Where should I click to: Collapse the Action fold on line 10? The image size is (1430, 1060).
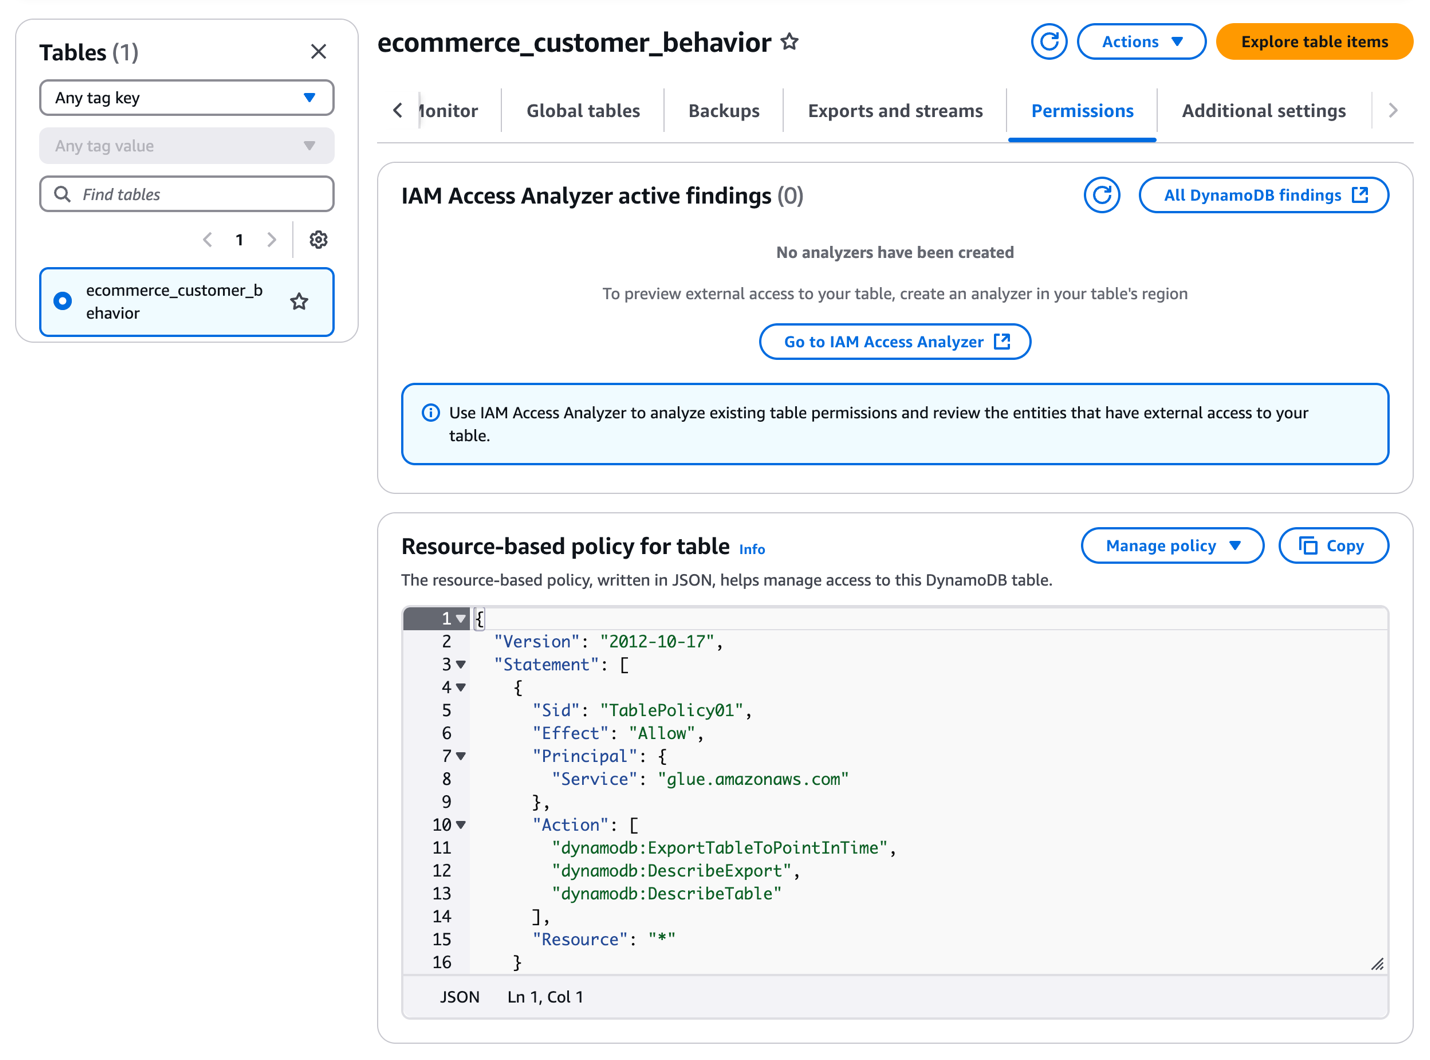tap(461, 826)
